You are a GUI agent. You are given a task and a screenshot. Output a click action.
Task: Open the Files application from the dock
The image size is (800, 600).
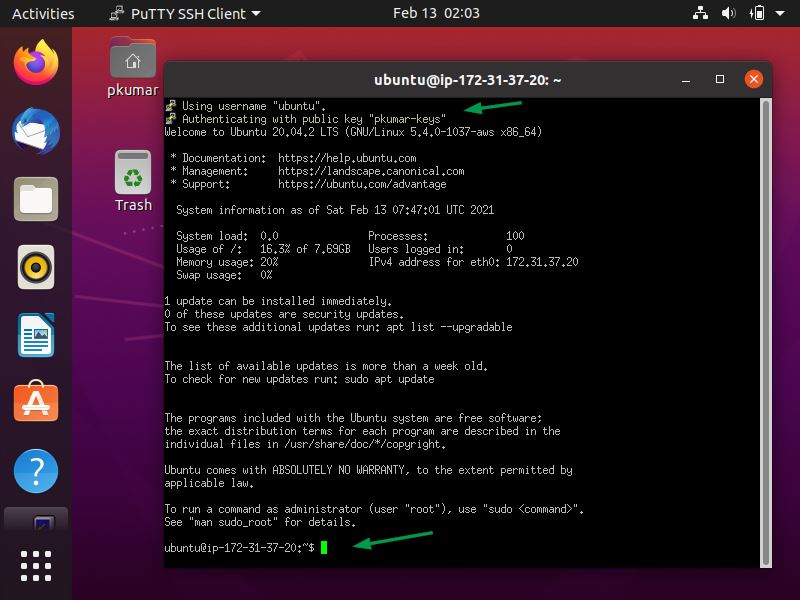(x=35, y=198)
